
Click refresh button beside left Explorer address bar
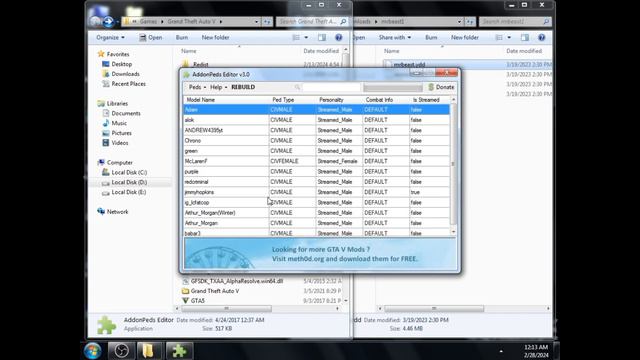tap(267, 22)
